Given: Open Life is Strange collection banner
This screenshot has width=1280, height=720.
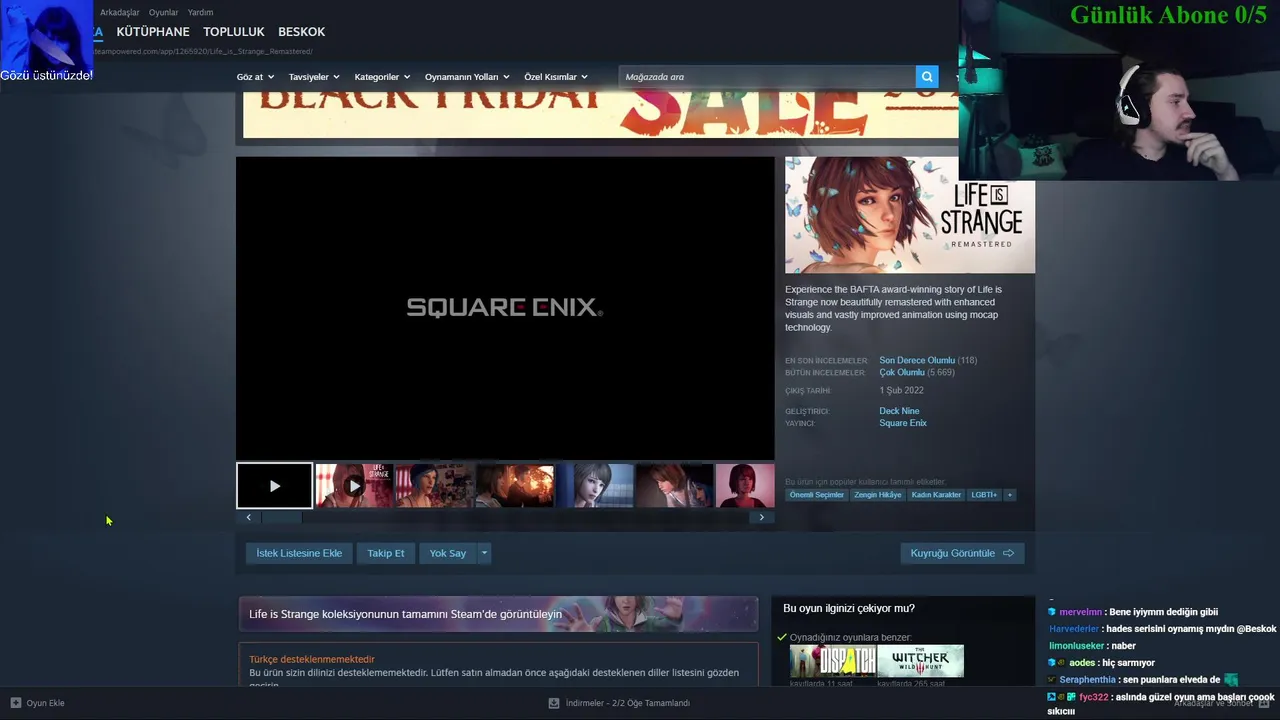Looking at the screenshot, I should click(498, 614).
